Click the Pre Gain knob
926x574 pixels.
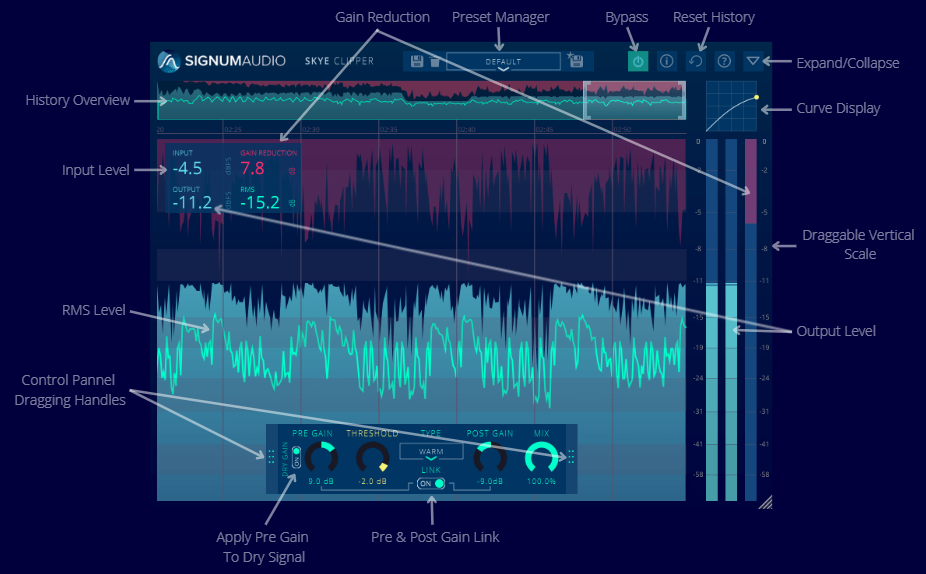[321, 458]
